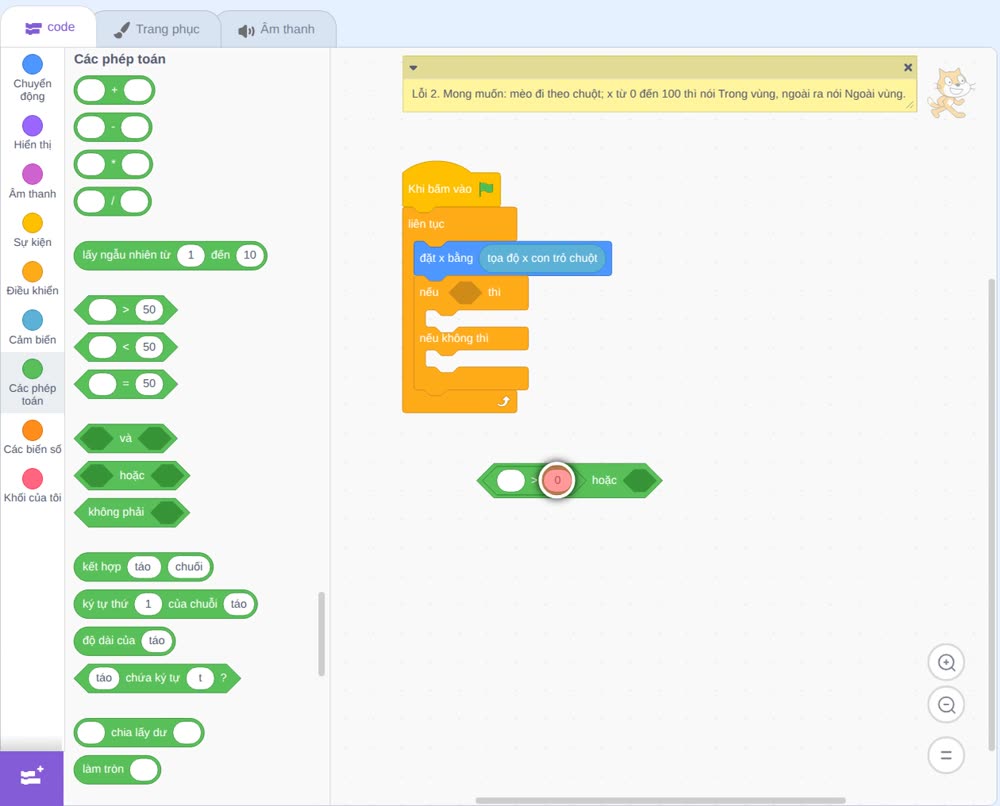The image size is (1000, 806).
Task: Switch to the Trang phục tab
Action: (x=157, y=29)
